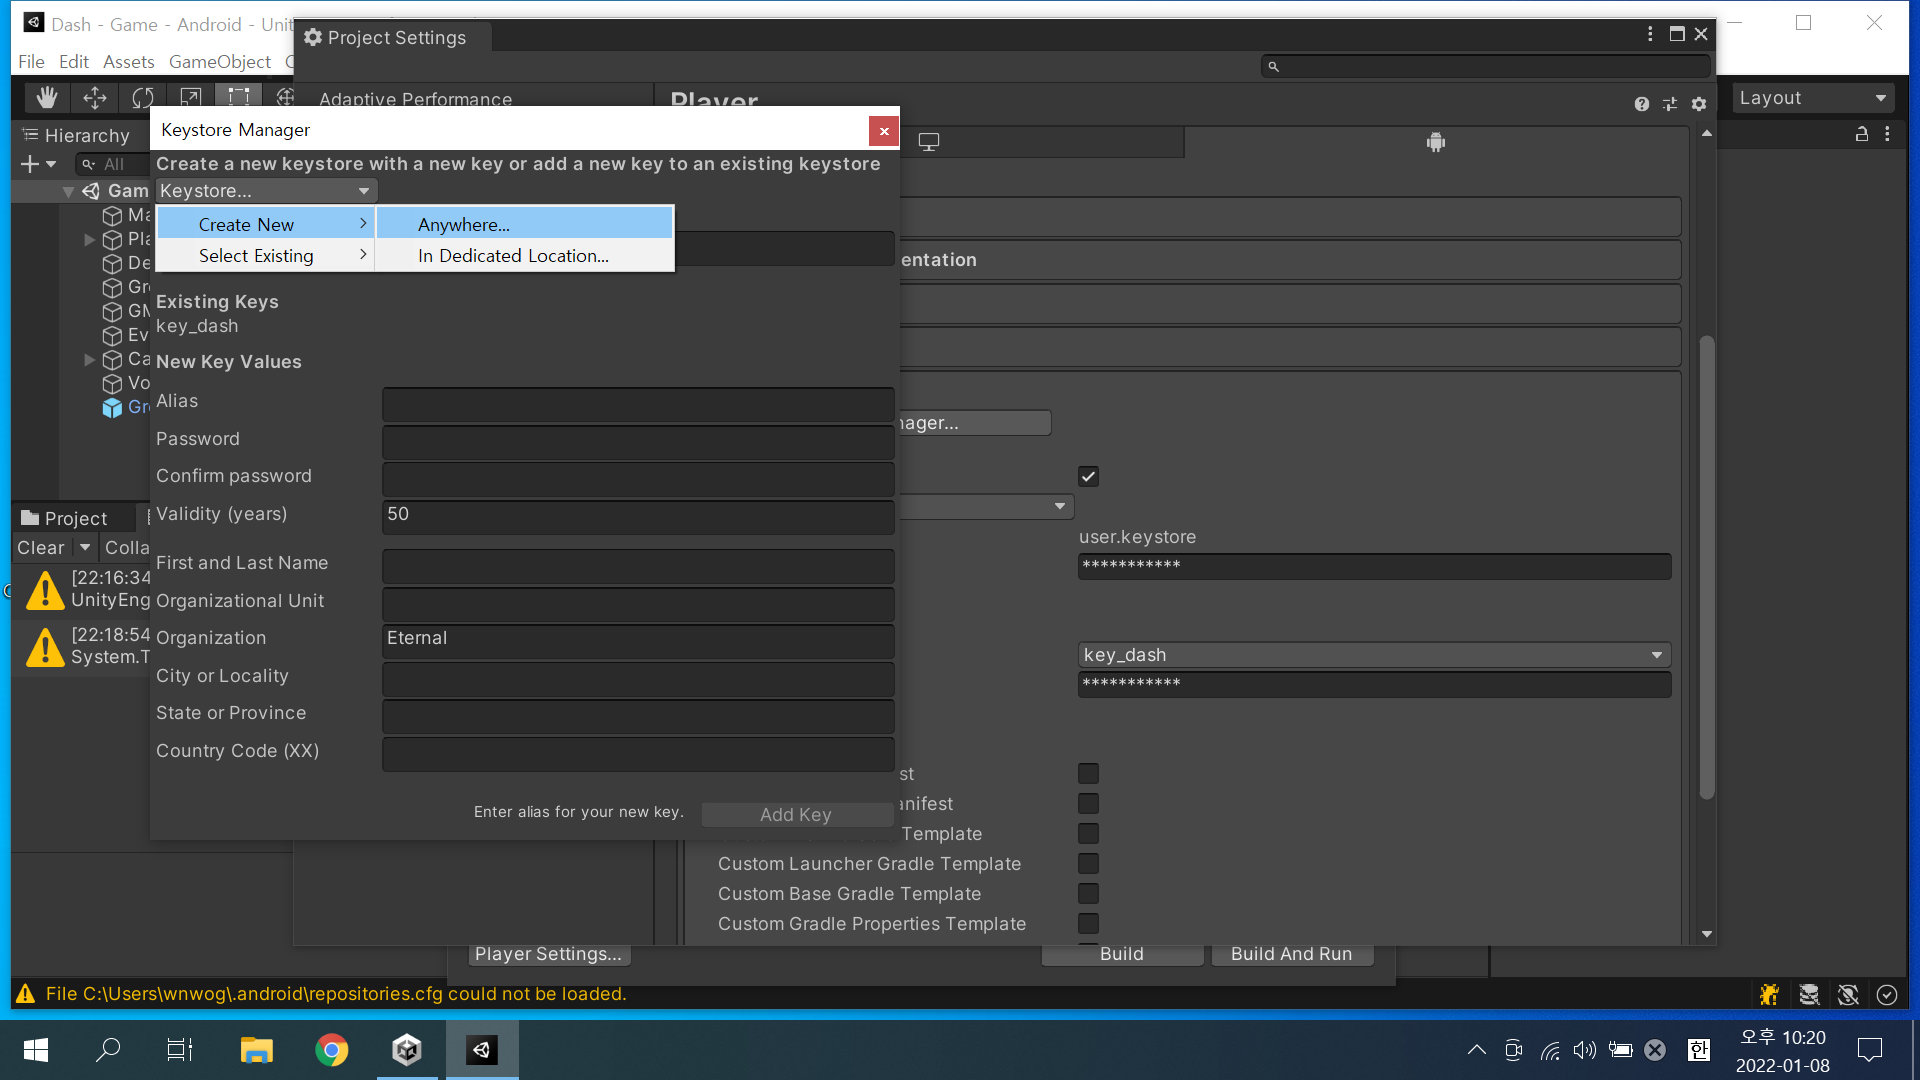The image size is (1920, 1080).
Task: Click the Rotate tool icon in toolbar
Action: coord(141,98)
